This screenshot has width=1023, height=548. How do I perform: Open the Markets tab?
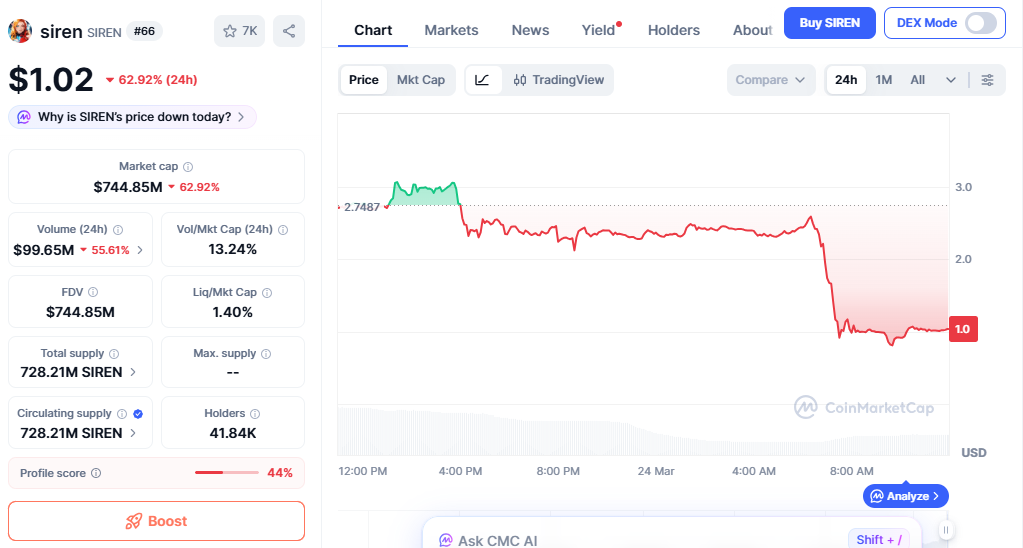pyautogui.click(x=451, y=30)
